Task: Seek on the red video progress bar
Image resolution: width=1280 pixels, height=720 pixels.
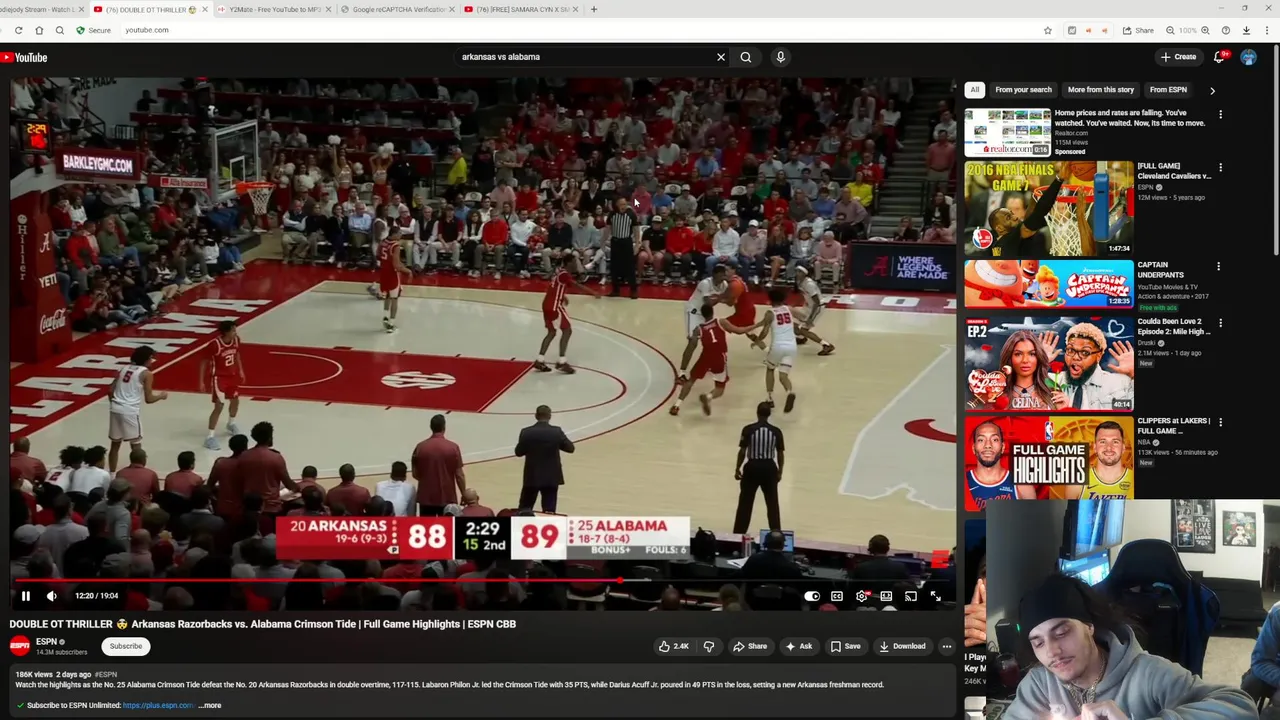Action: pyautogui.click(x=483, y=580)
